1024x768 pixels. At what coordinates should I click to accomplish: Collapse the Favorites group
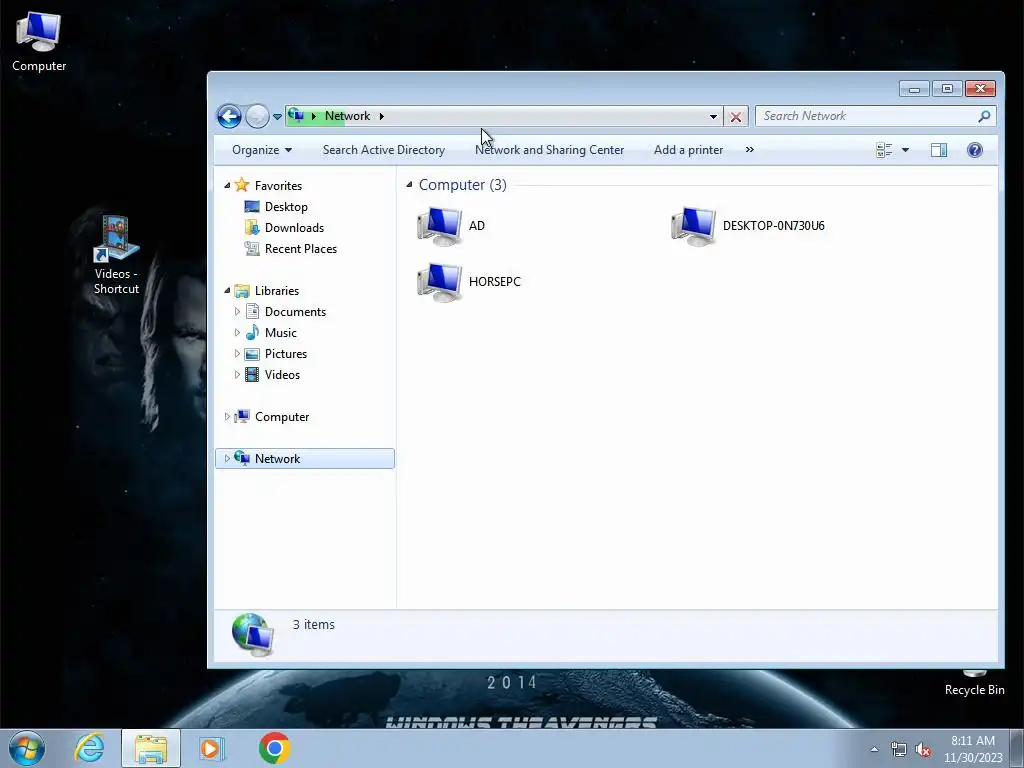coord(227,185)
